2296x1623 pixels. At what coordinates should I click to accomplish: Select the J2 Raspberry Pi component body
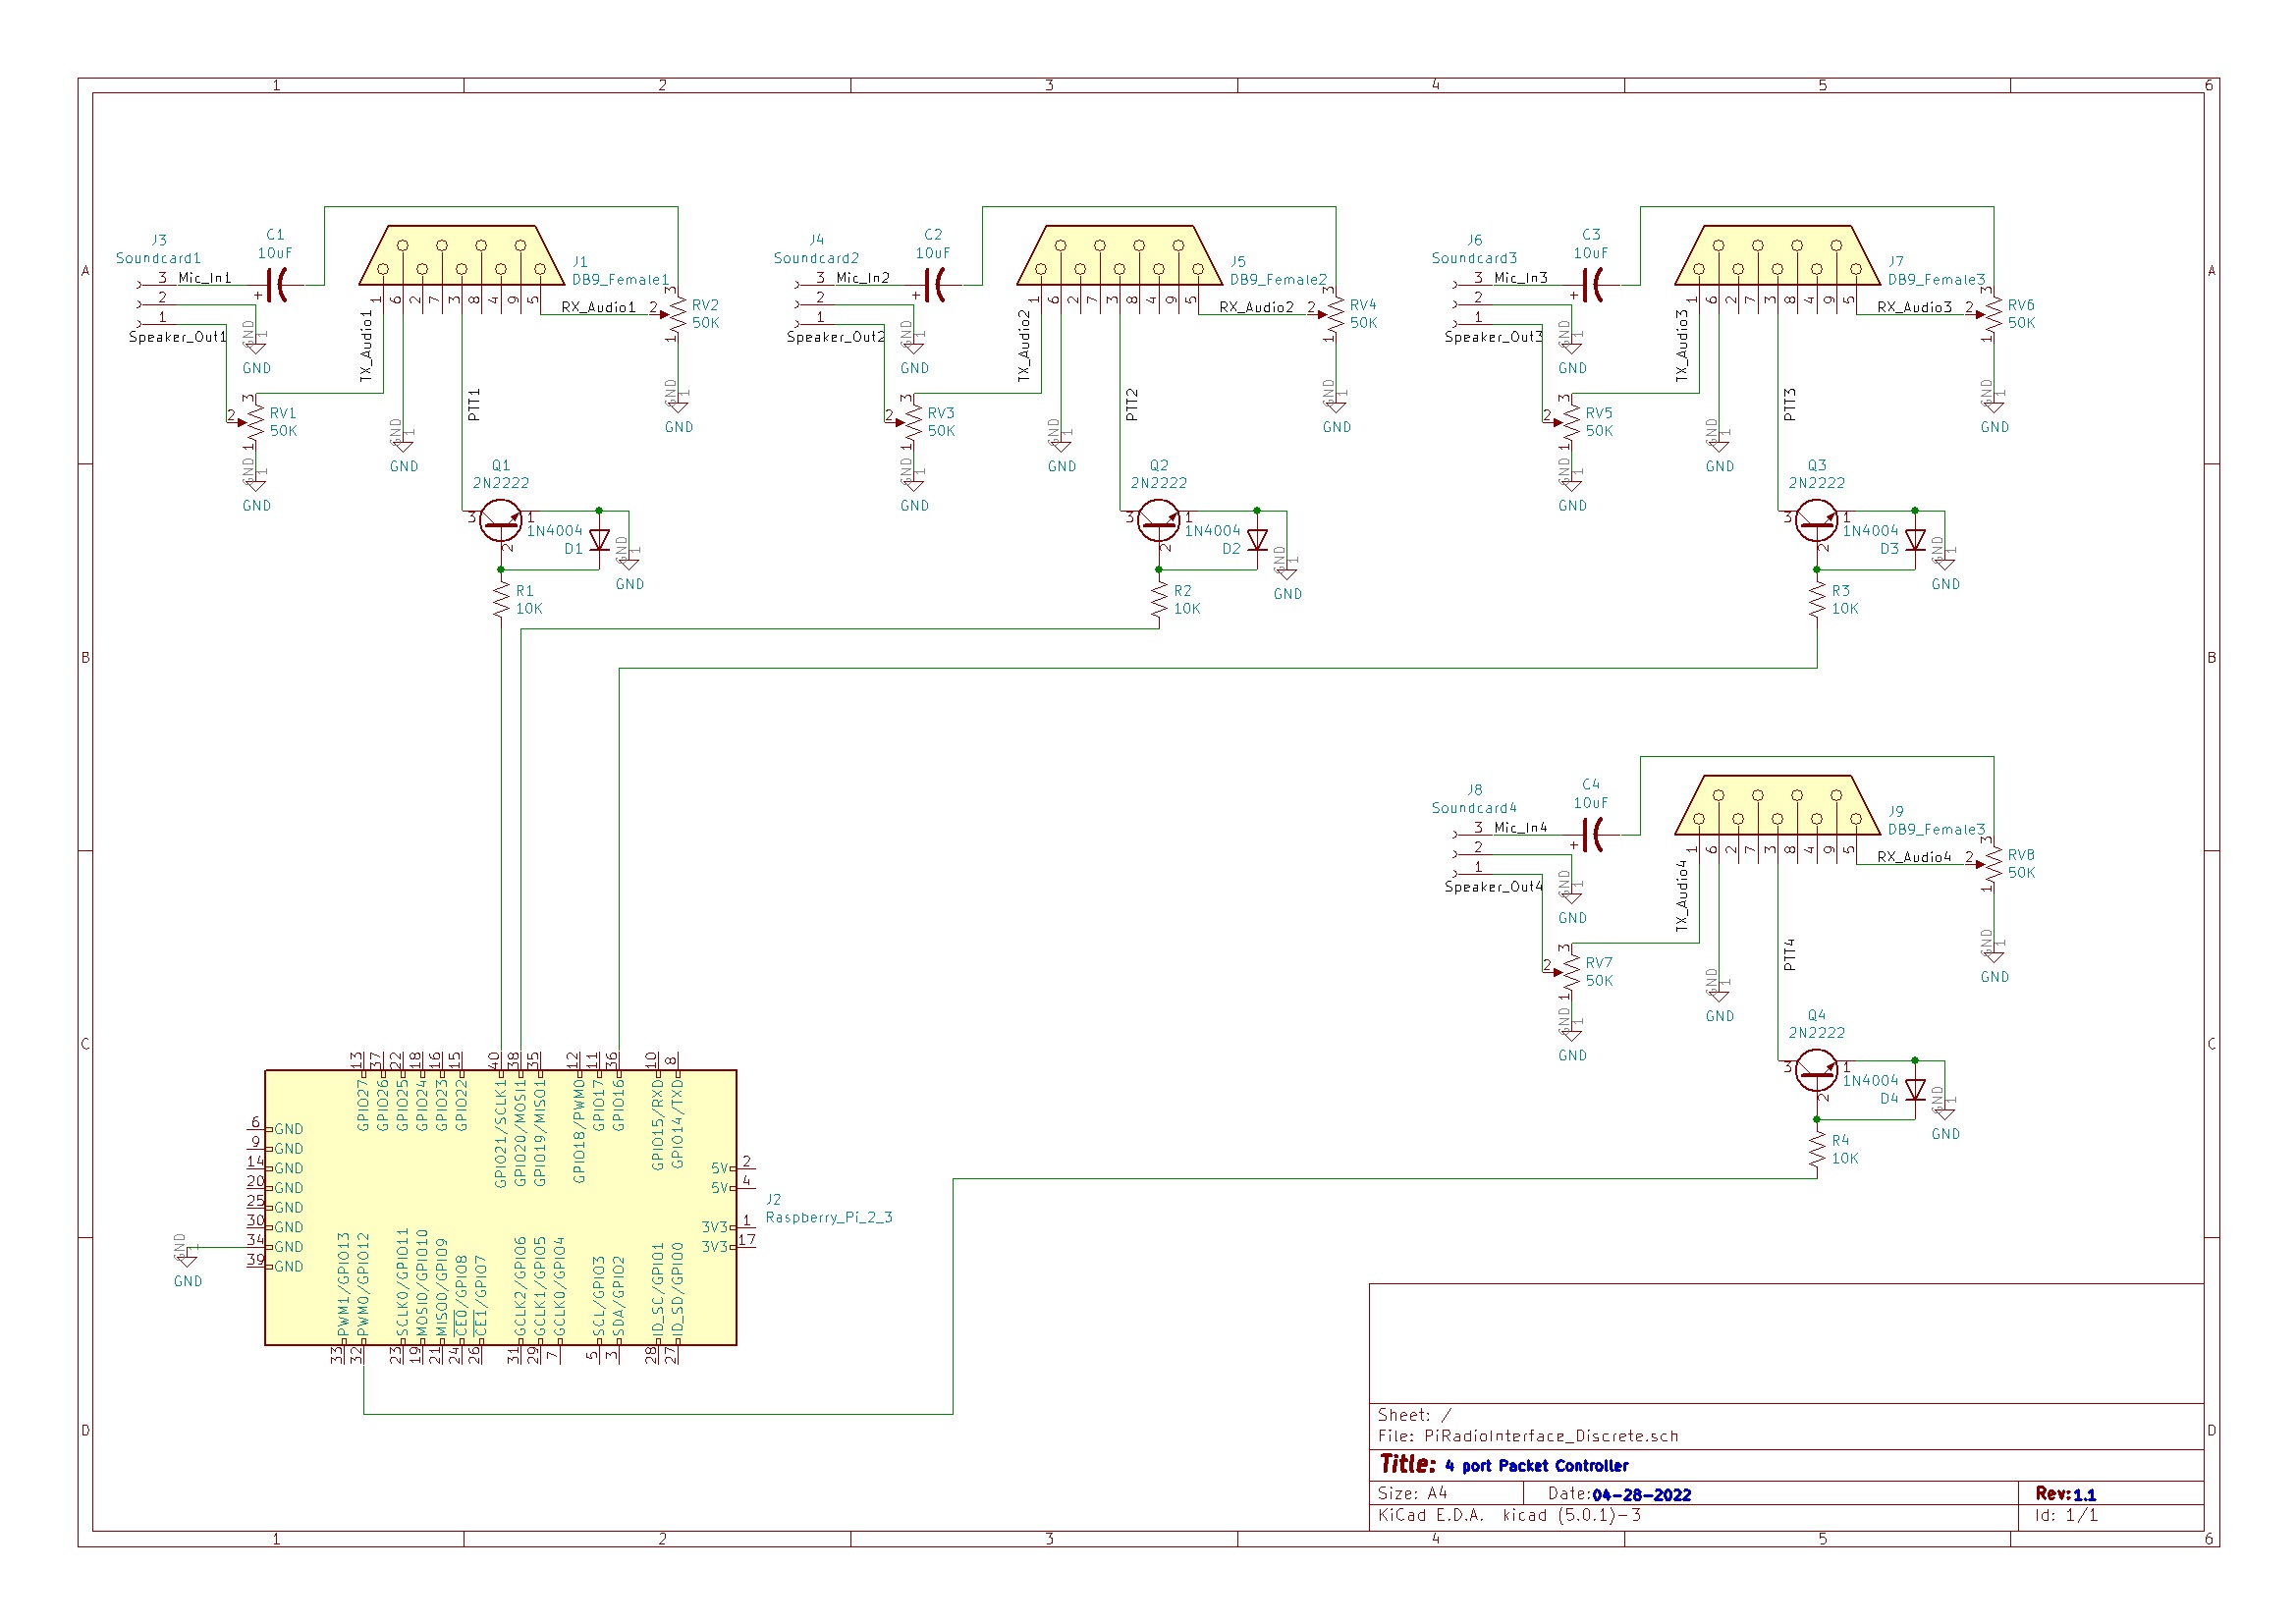[x=501, y=1208]
